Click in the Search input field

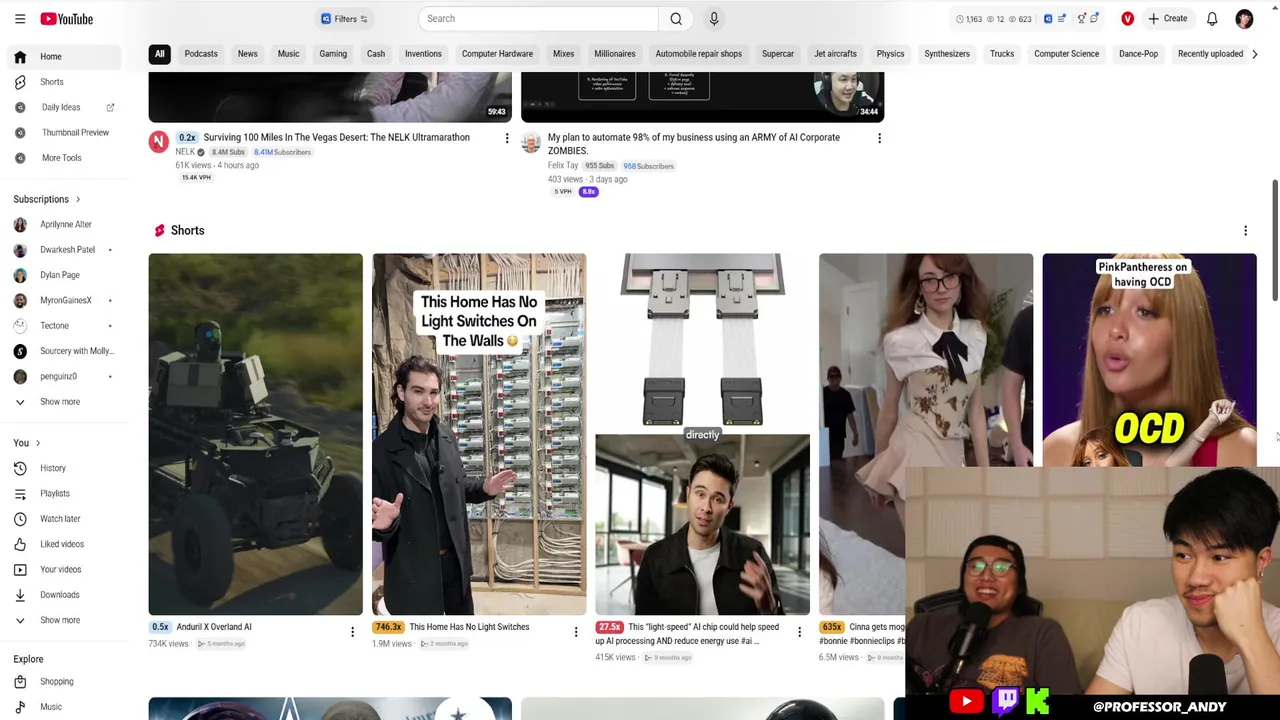click(x=538, y=19)
